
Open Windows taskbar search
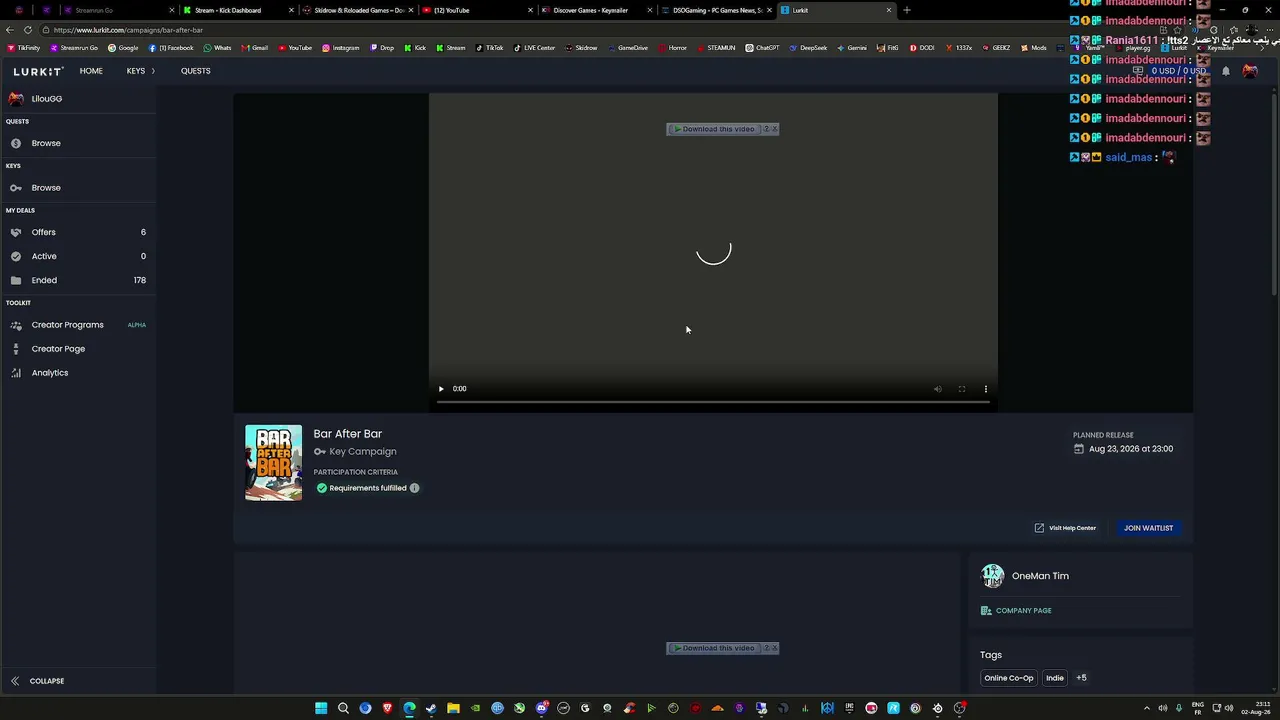pyautogui.click(x=343, y=708)
